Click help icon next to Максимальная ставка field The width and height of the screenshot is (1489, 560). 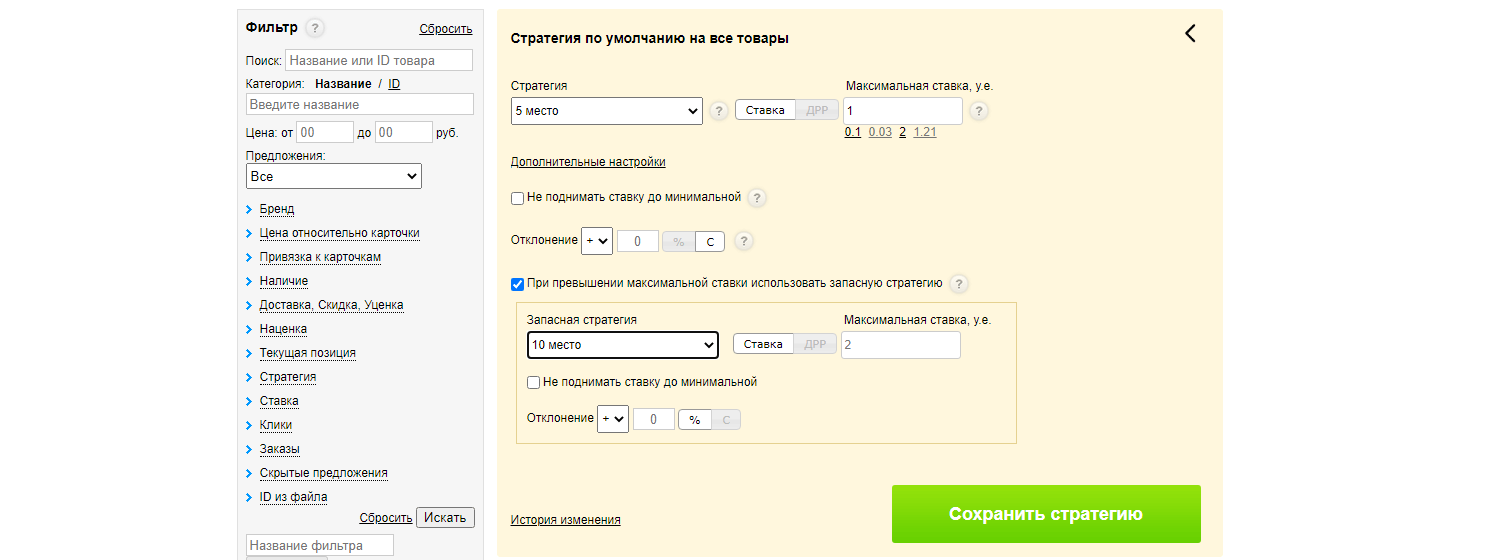(x=979, y=111)
